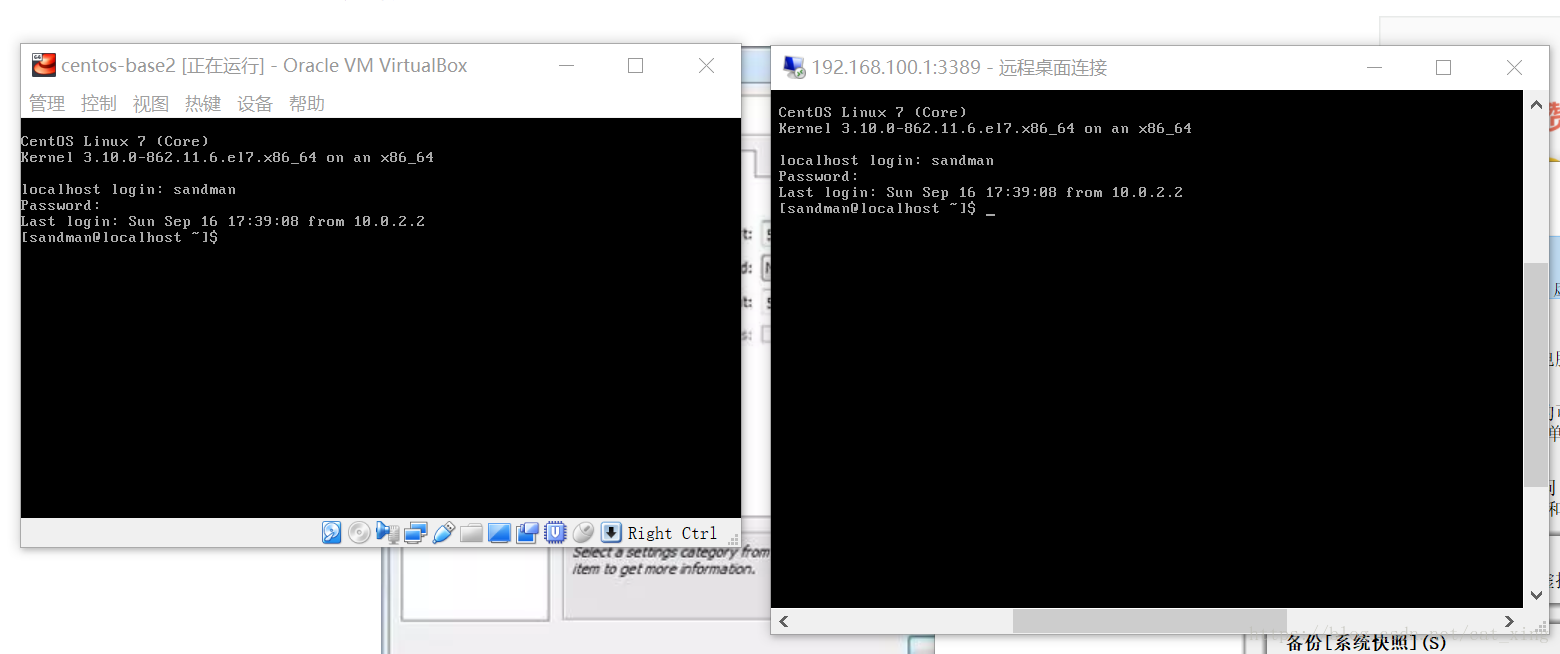The width and height of the screenshot is (1560, 654).
Task: Click 'Last login' line in VirtualBox console
Action: 222,221
